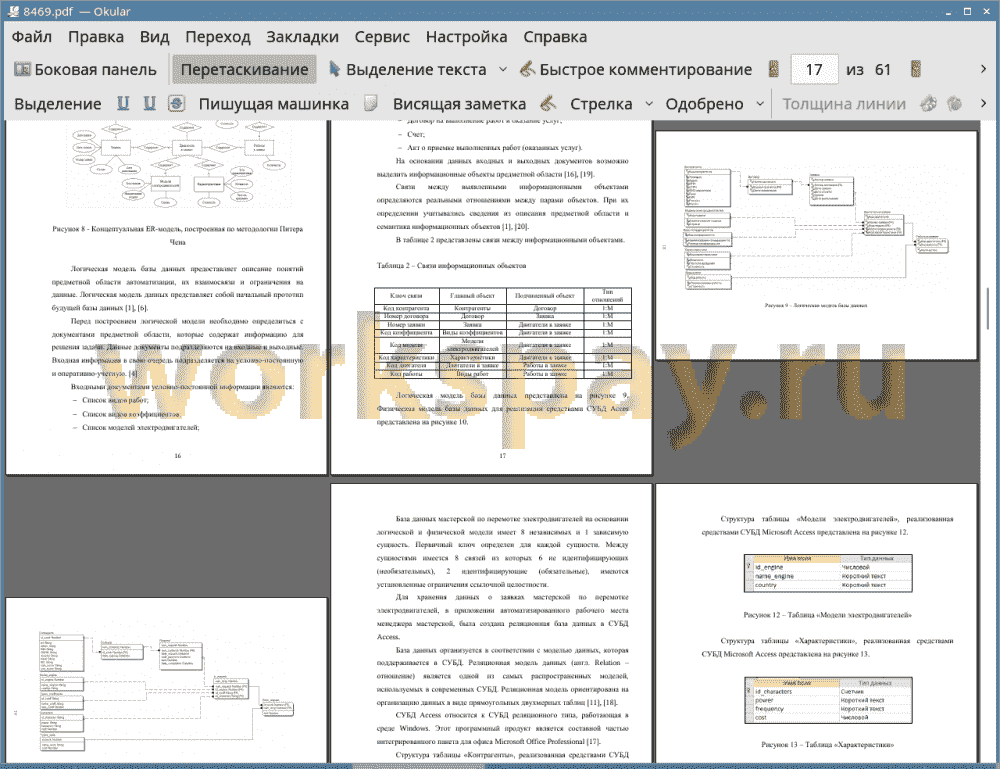This screenshot has width=1000, height=769.
Task: Select the Пишущая машинка typewriter tool
Action: [x=274, y=104]
